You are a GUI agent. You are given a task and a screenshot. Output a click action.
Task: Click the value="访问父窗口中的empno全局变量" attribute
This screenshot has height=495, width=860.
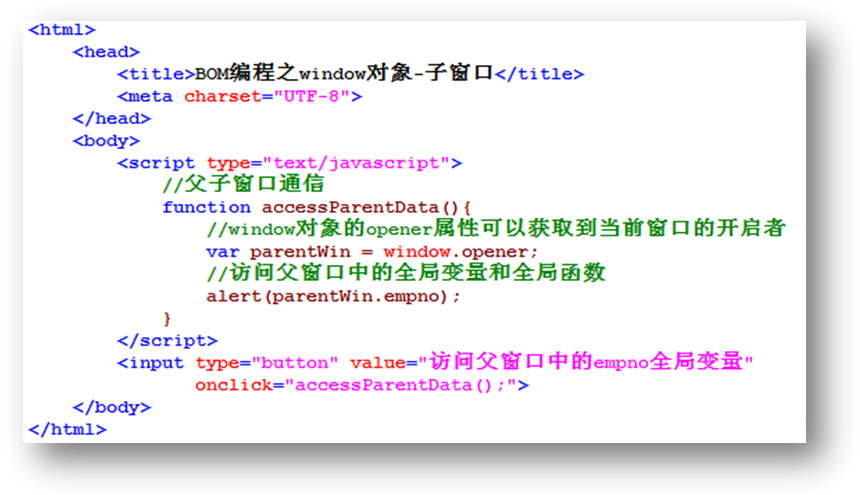[552, 362]
